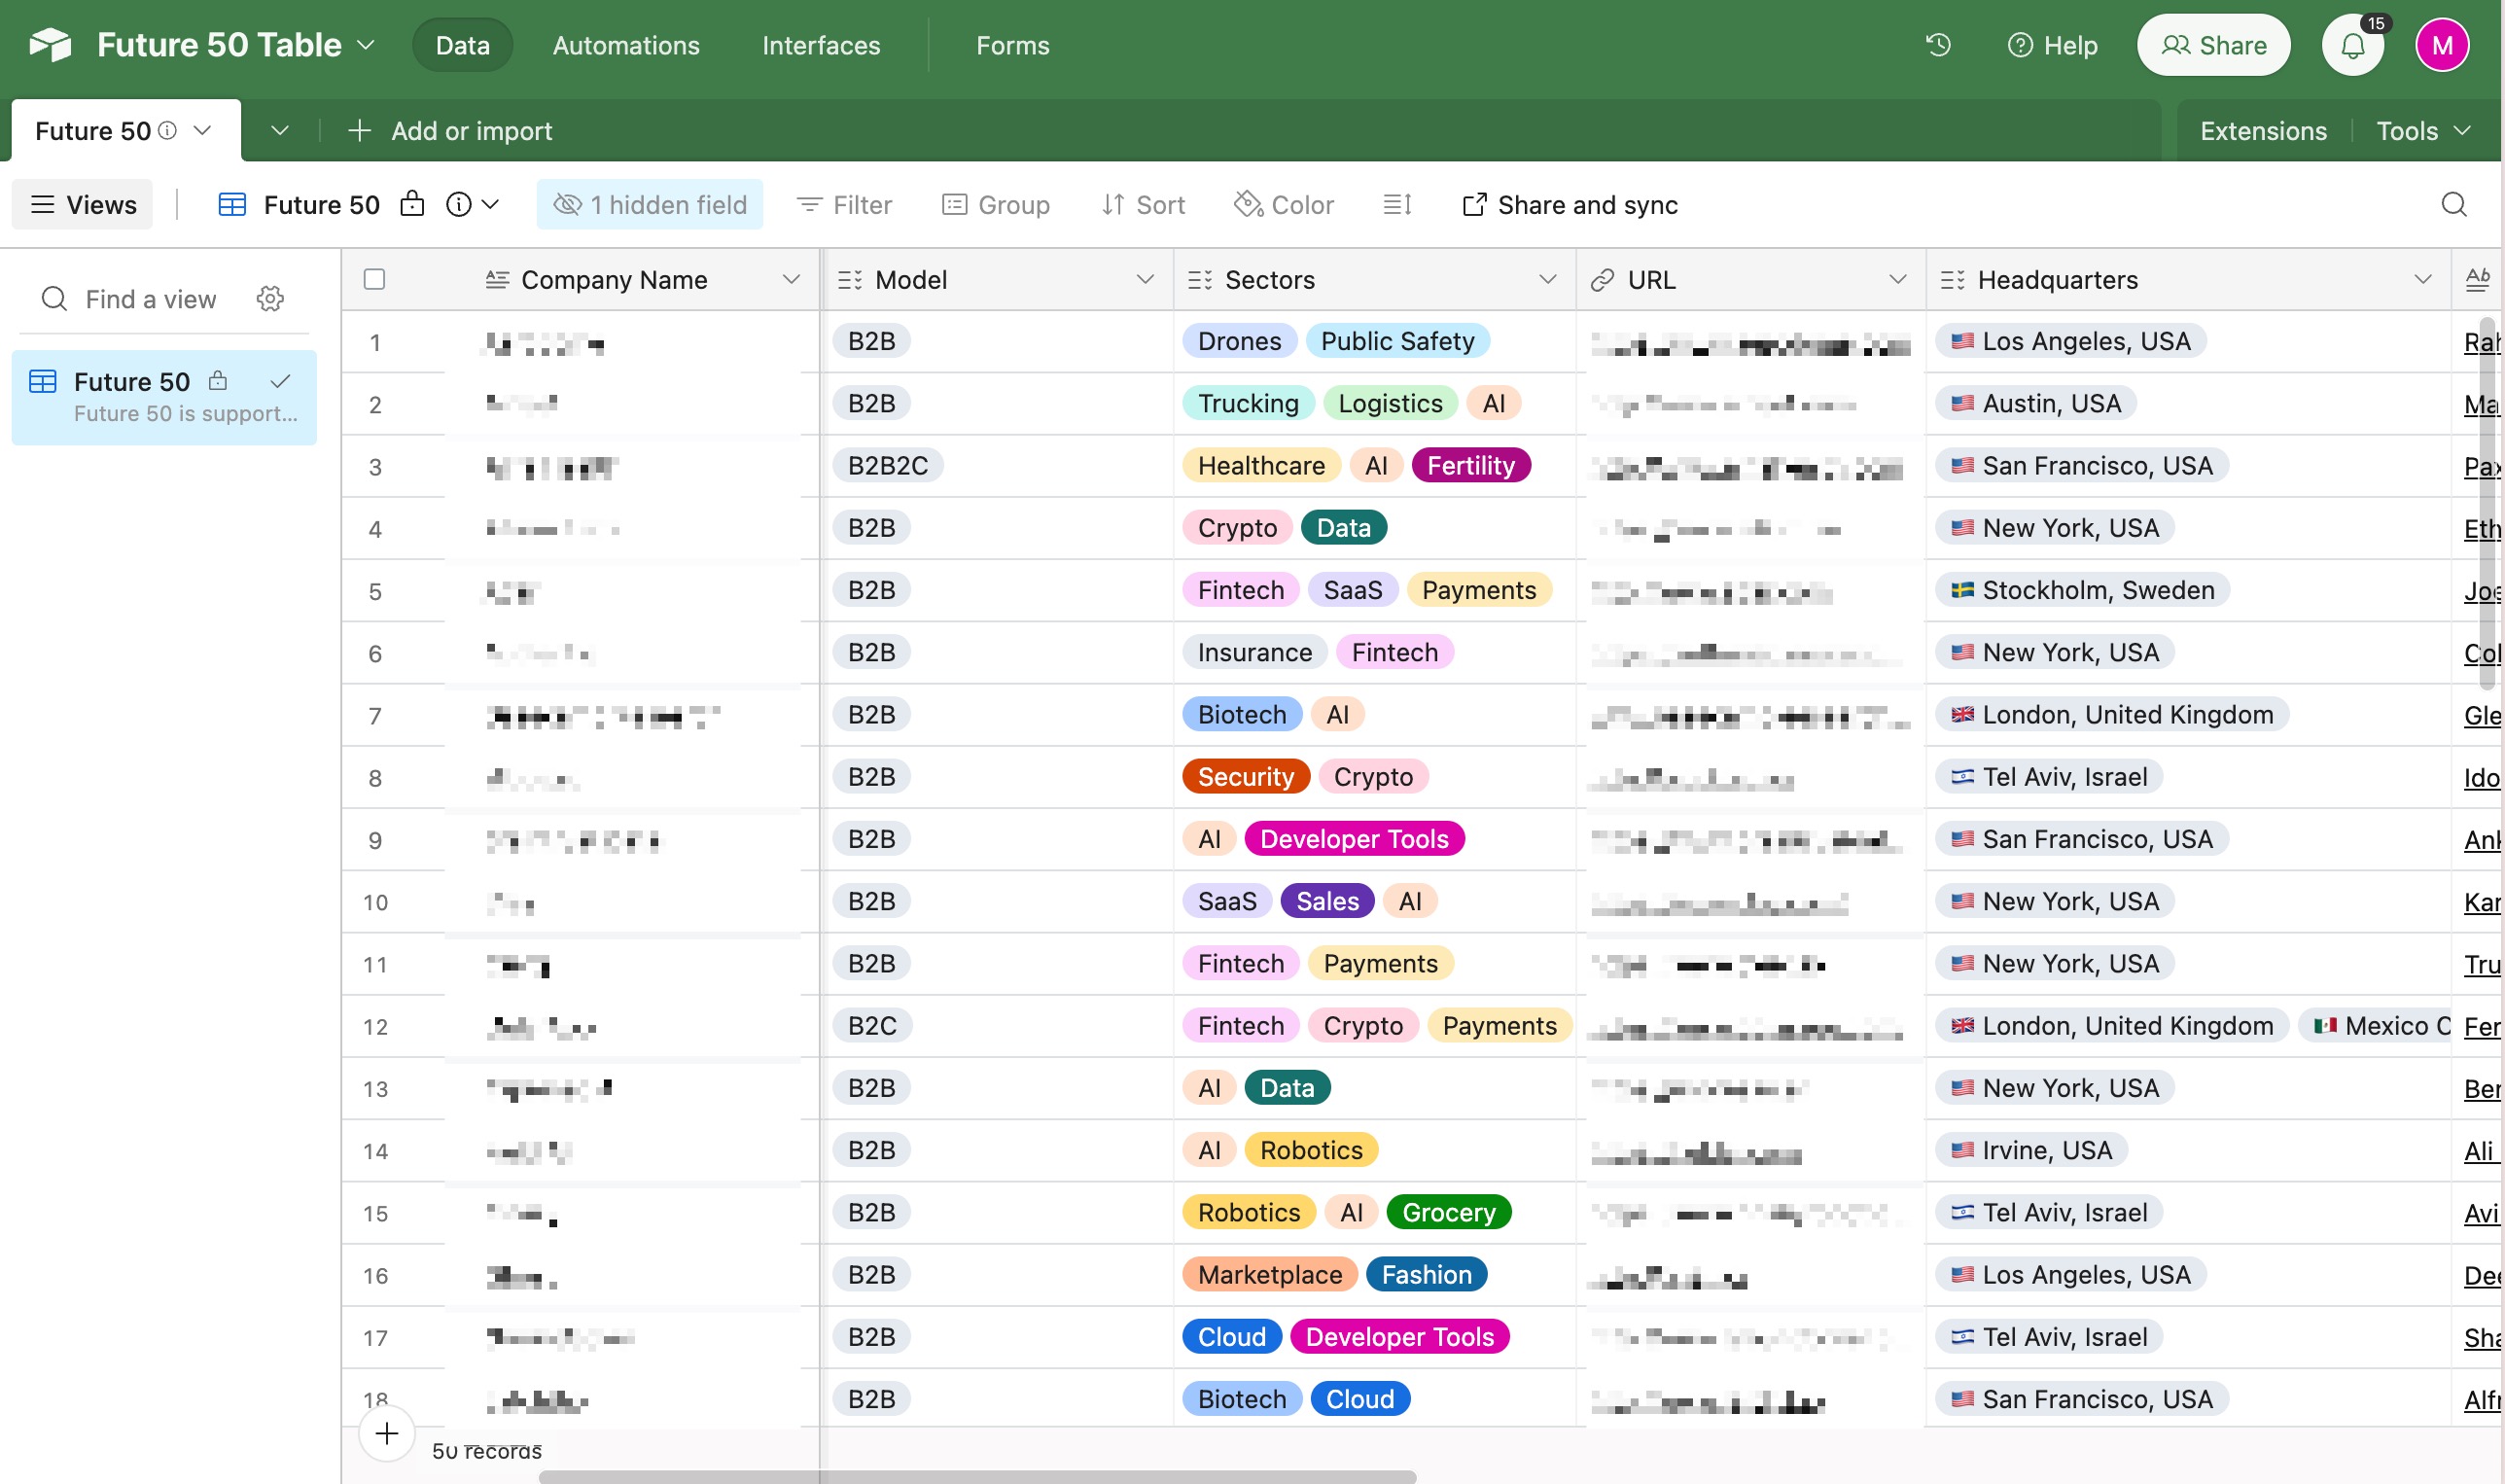Tick the select-all records checkbox
Viewport: 2505px width, 1484px height.
[375, 279]
